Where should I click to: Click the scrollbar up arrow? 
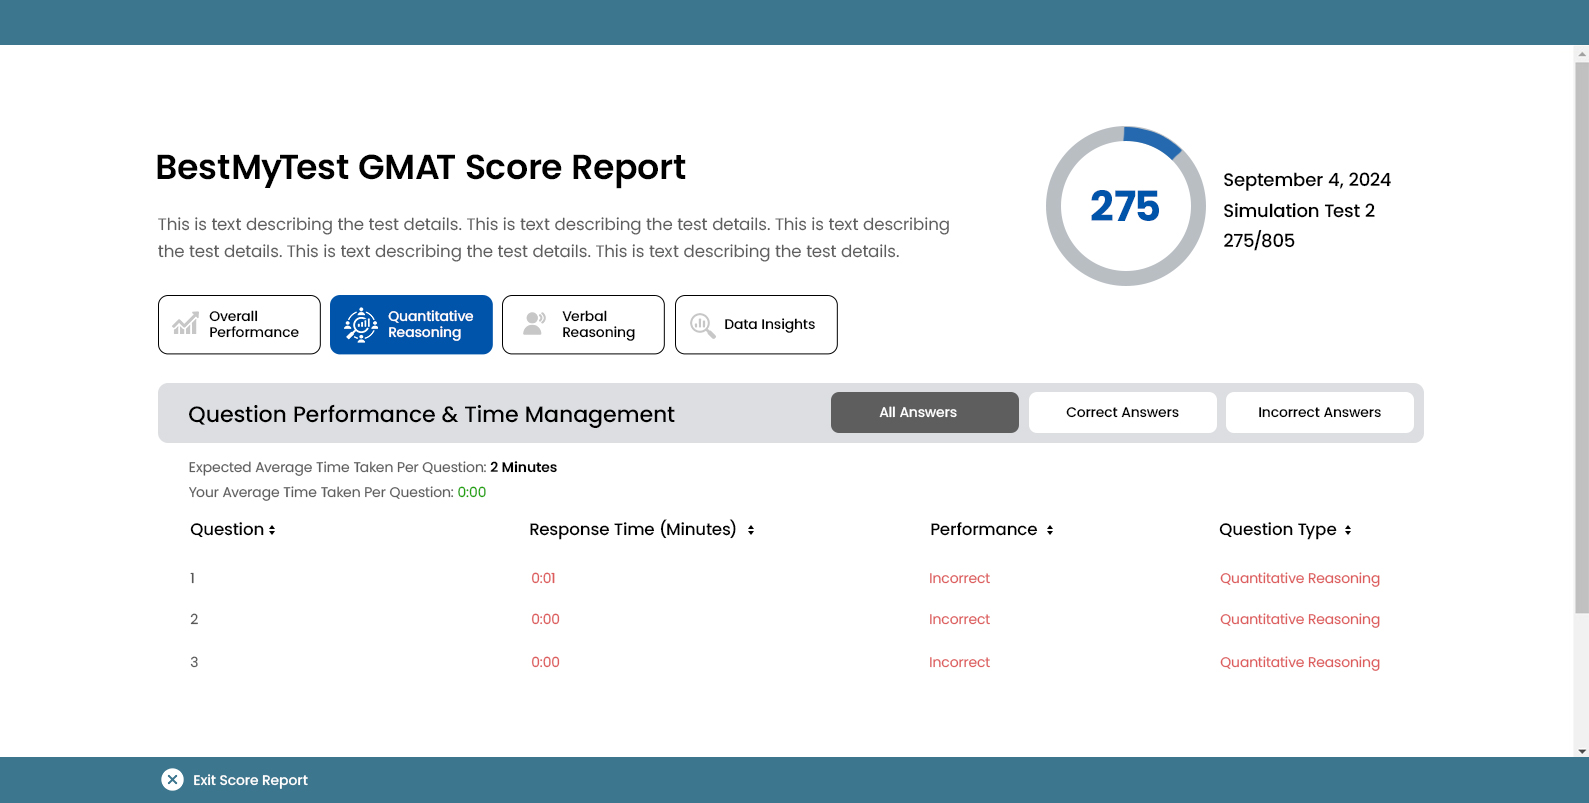click(x=1582, y=52)
